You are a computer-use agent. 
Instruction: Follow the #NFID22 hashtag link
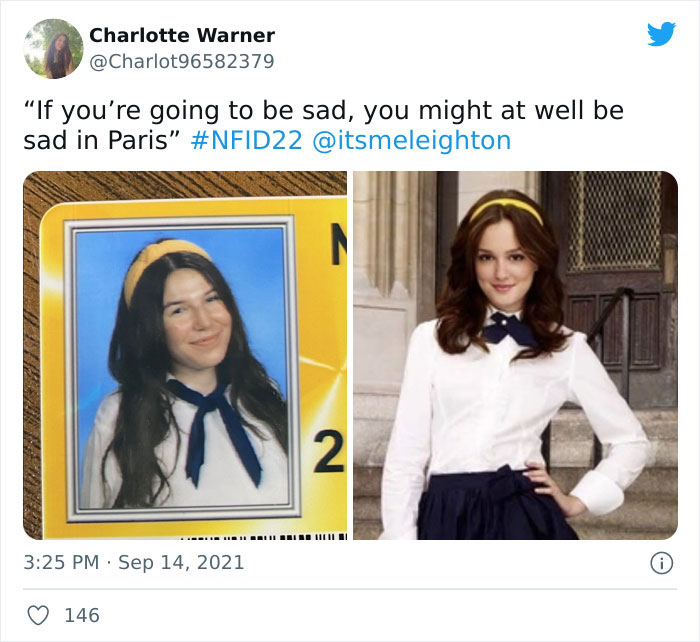tap(246, 140)
